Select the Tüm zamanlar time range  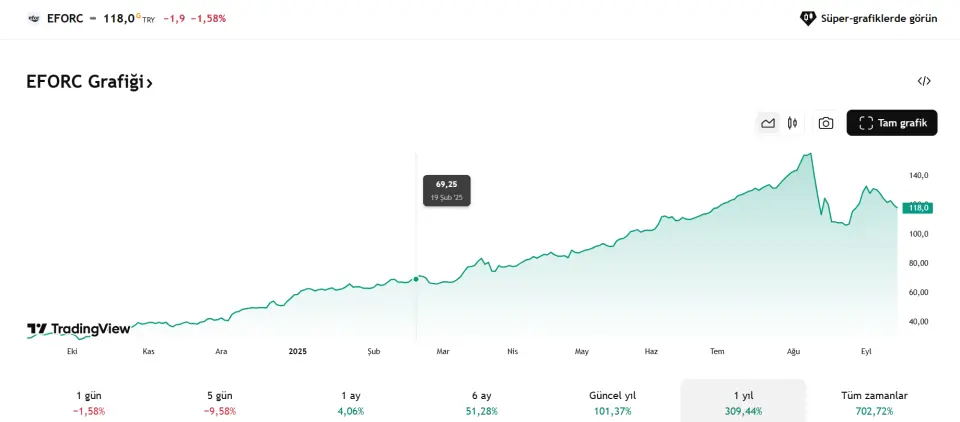(x=874, y=403)
